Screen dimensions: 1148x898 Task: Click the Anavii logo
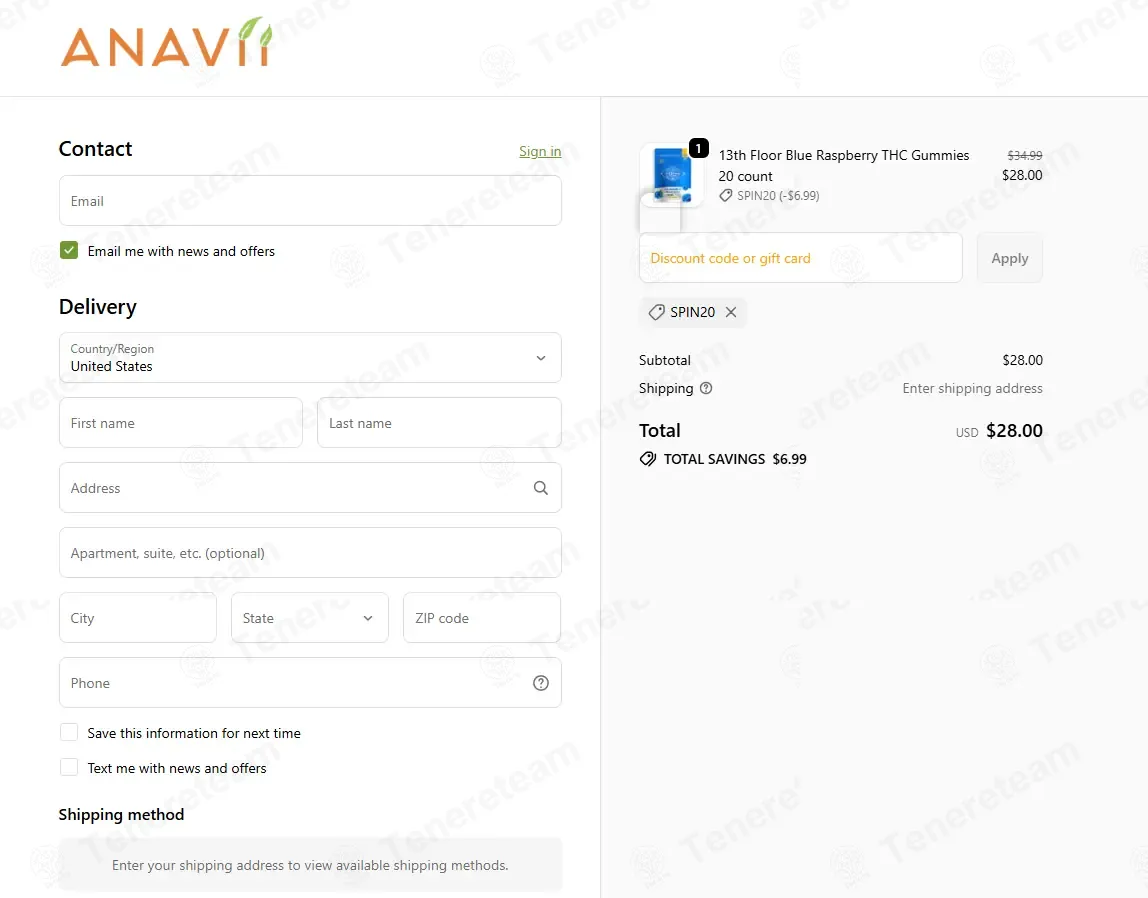(x=166, y=42)
